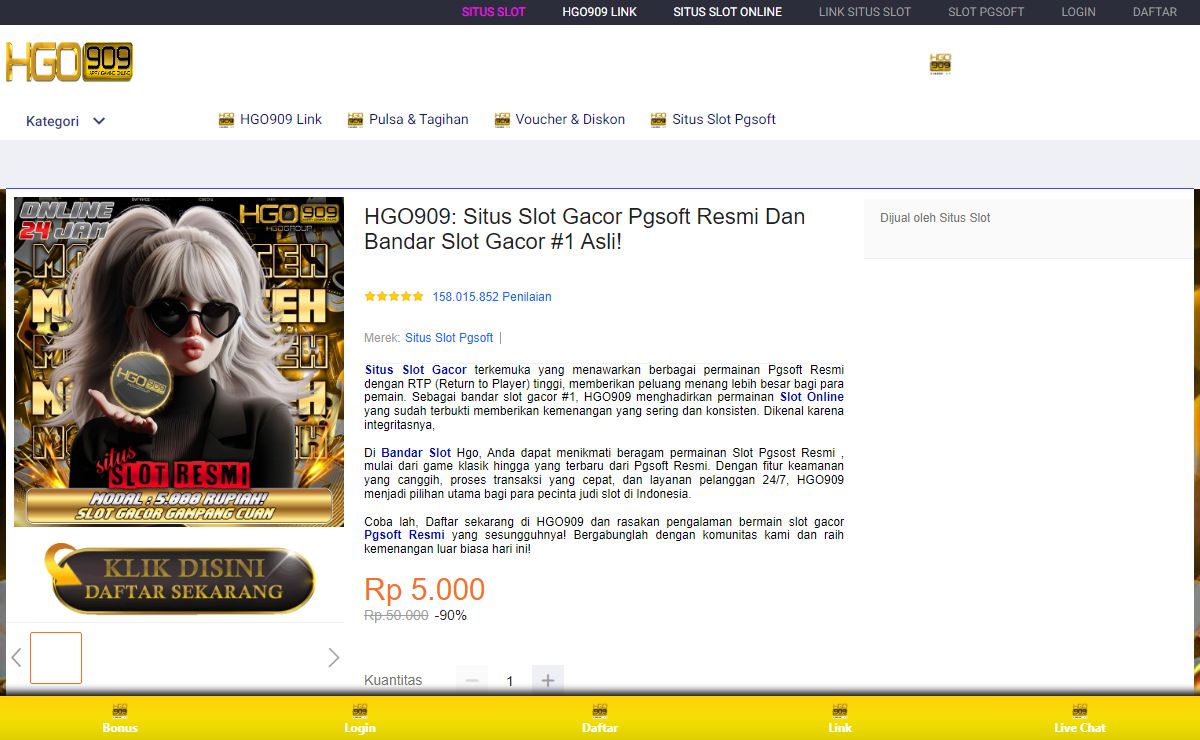Open the HGO909 Link category link

click(x=281, y=119)
